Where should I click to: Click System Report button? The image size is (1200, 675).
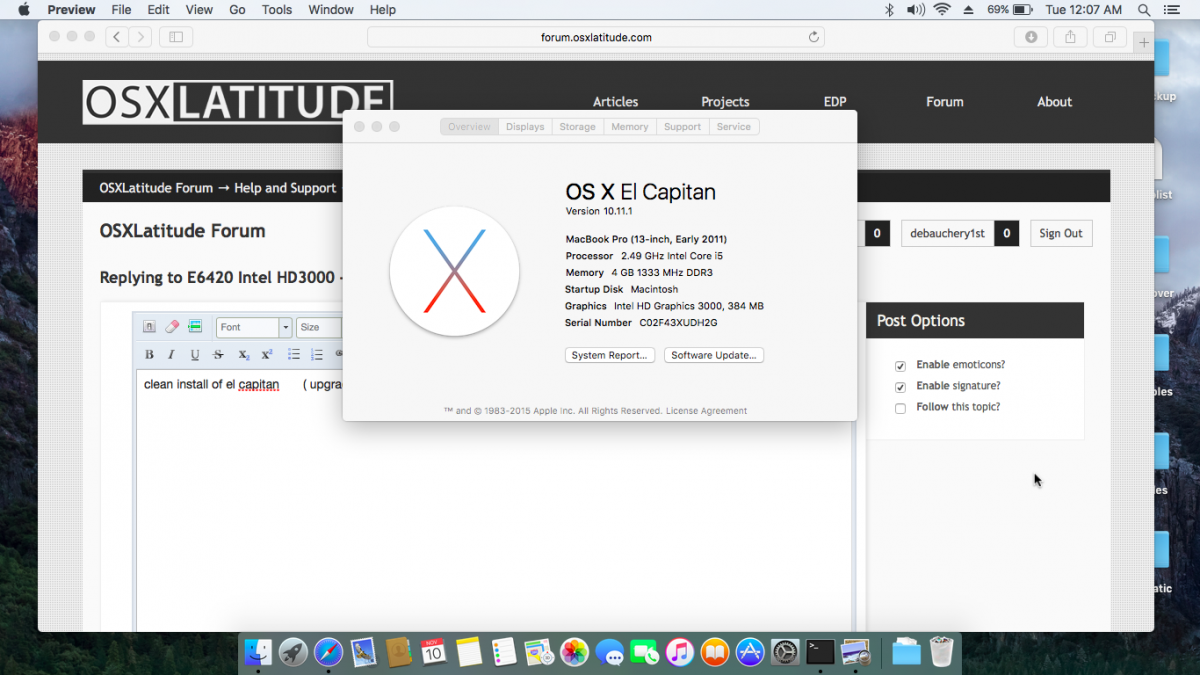coord(610,355)
